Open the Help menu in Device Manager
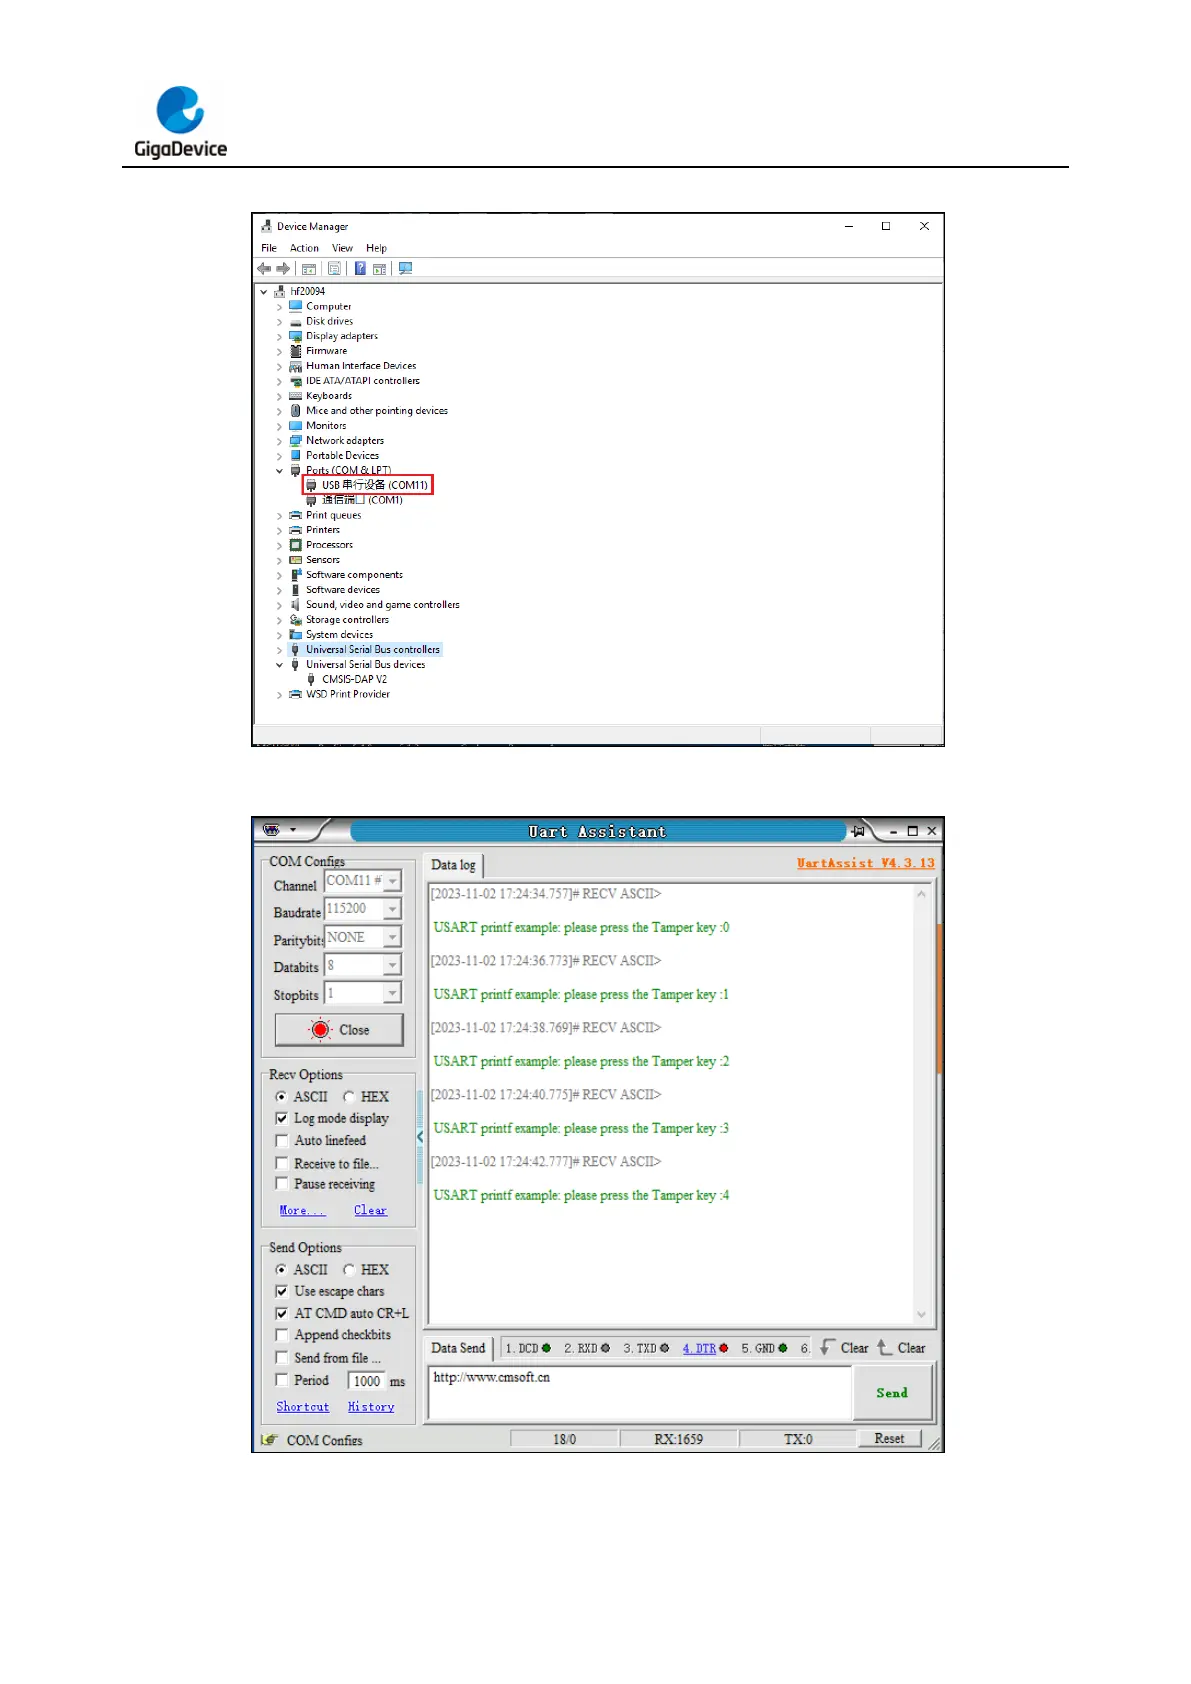 pyautogui.click(x=376, y=248)
